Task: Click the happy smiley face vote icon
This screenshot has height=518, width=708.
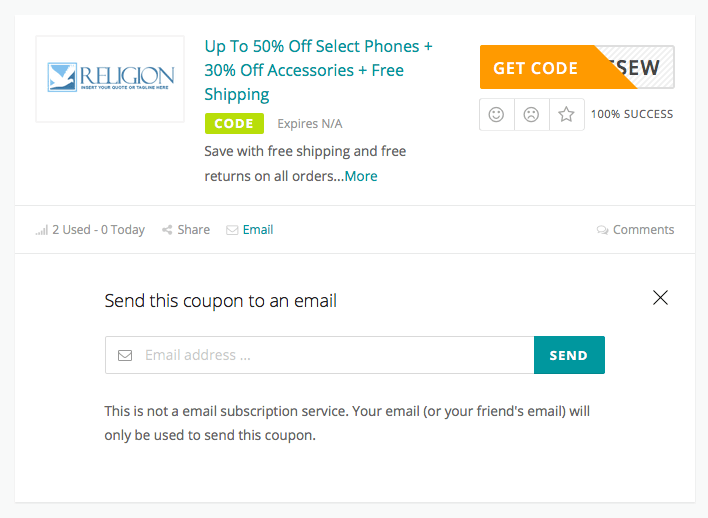Action: pos(496,114)
